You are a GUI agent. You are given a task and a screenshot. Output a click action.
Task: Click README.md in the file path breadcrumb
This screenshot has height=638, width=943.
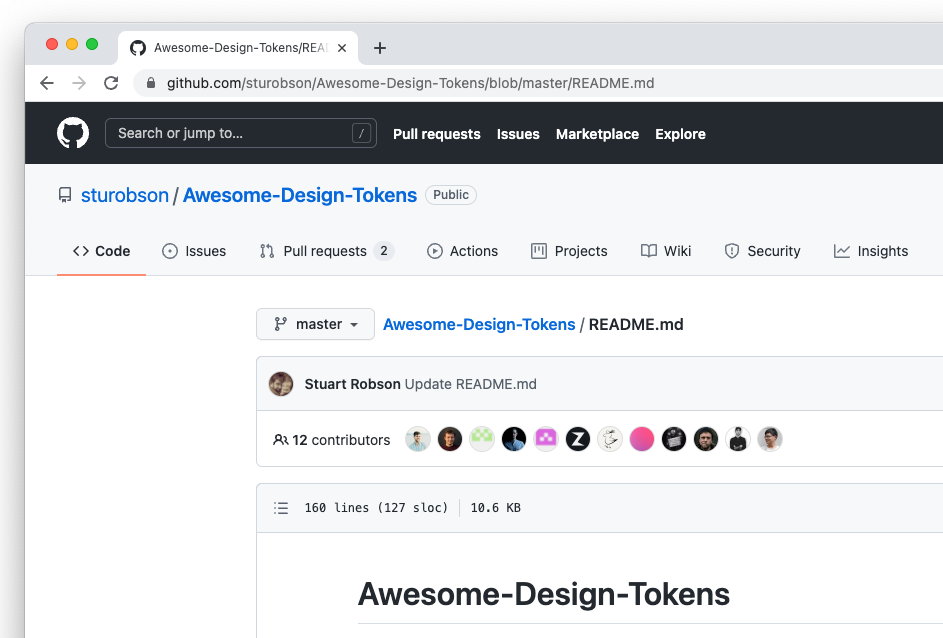pos(636,325)
